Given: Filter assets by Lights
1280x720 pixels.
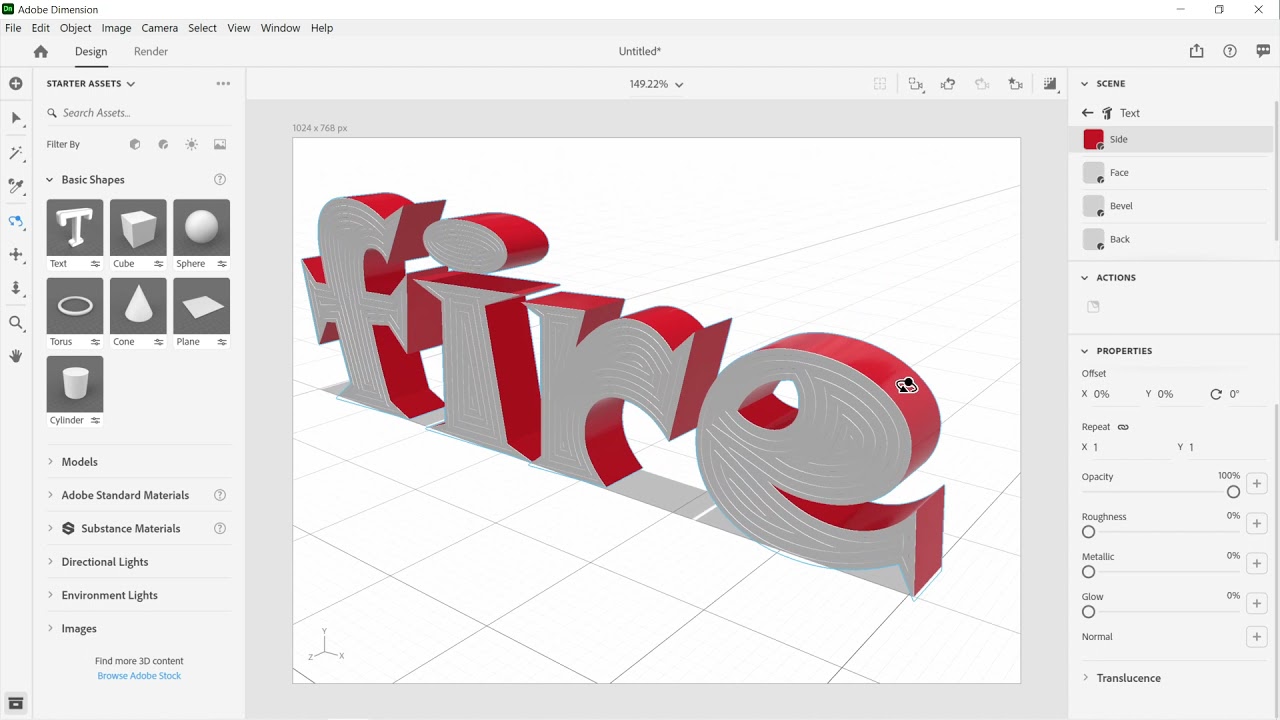Looking at the screenshot, I should pyautogui.click(x=192, y=144).
